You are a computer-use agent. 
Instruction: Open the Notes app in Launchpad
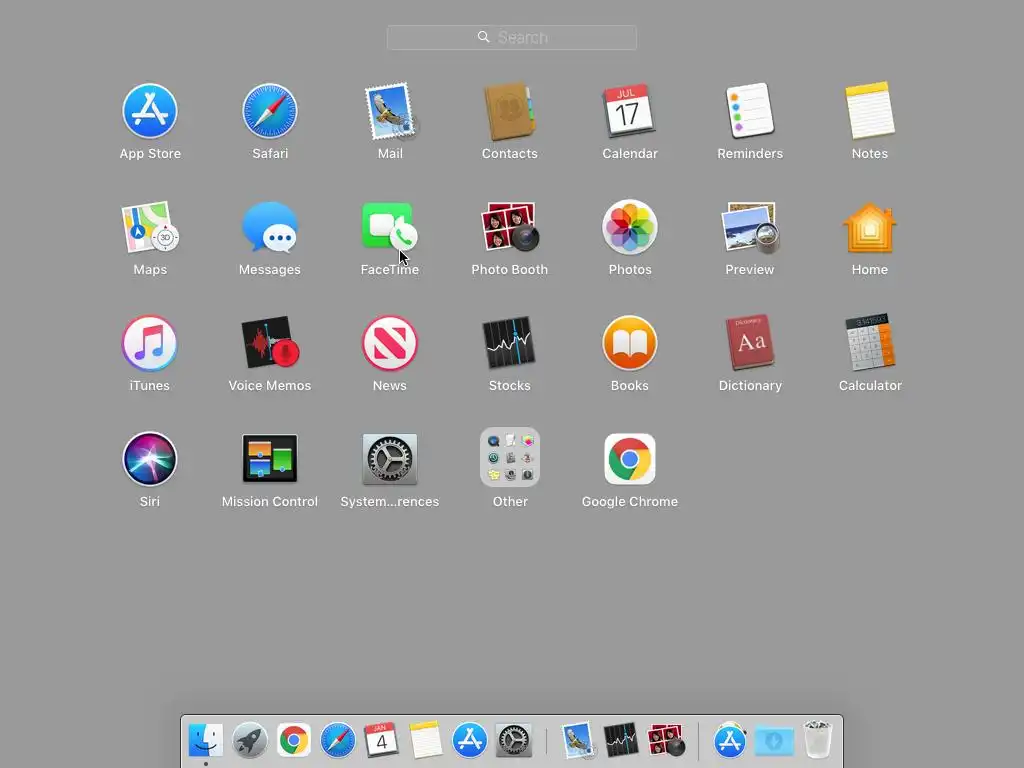point(869,111)
